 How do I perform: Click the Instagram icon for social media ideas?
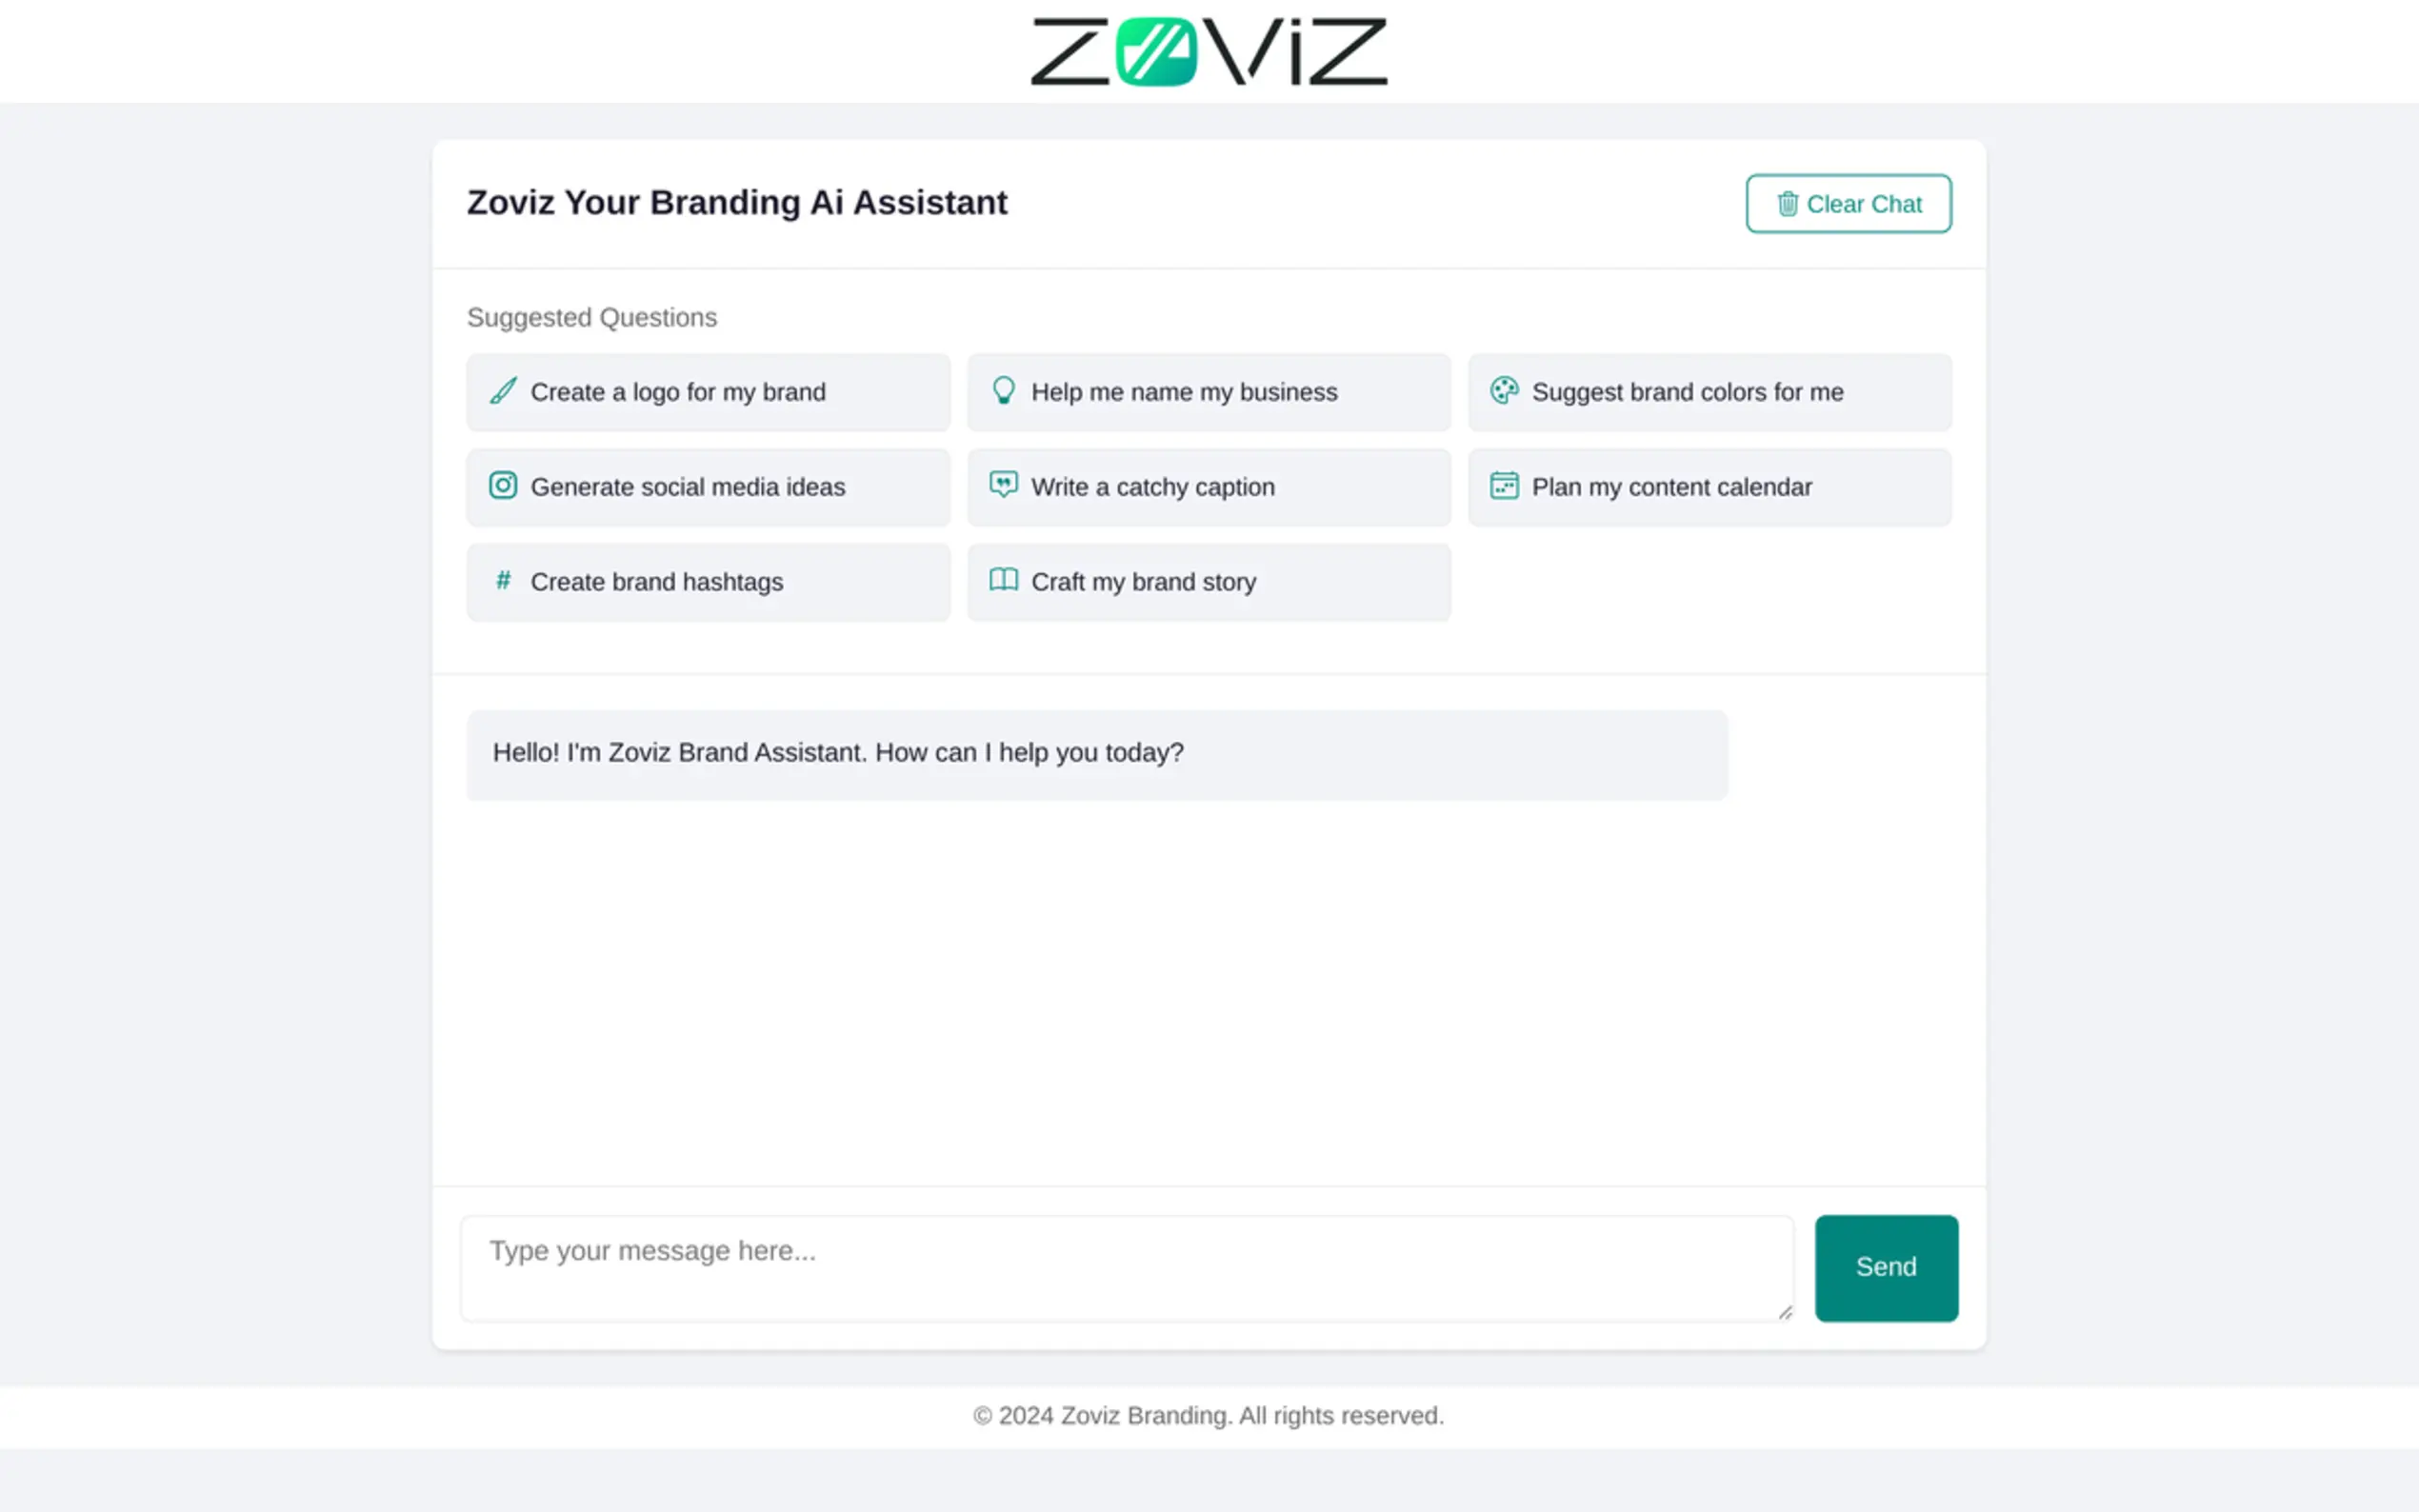(x=503, y=486)
